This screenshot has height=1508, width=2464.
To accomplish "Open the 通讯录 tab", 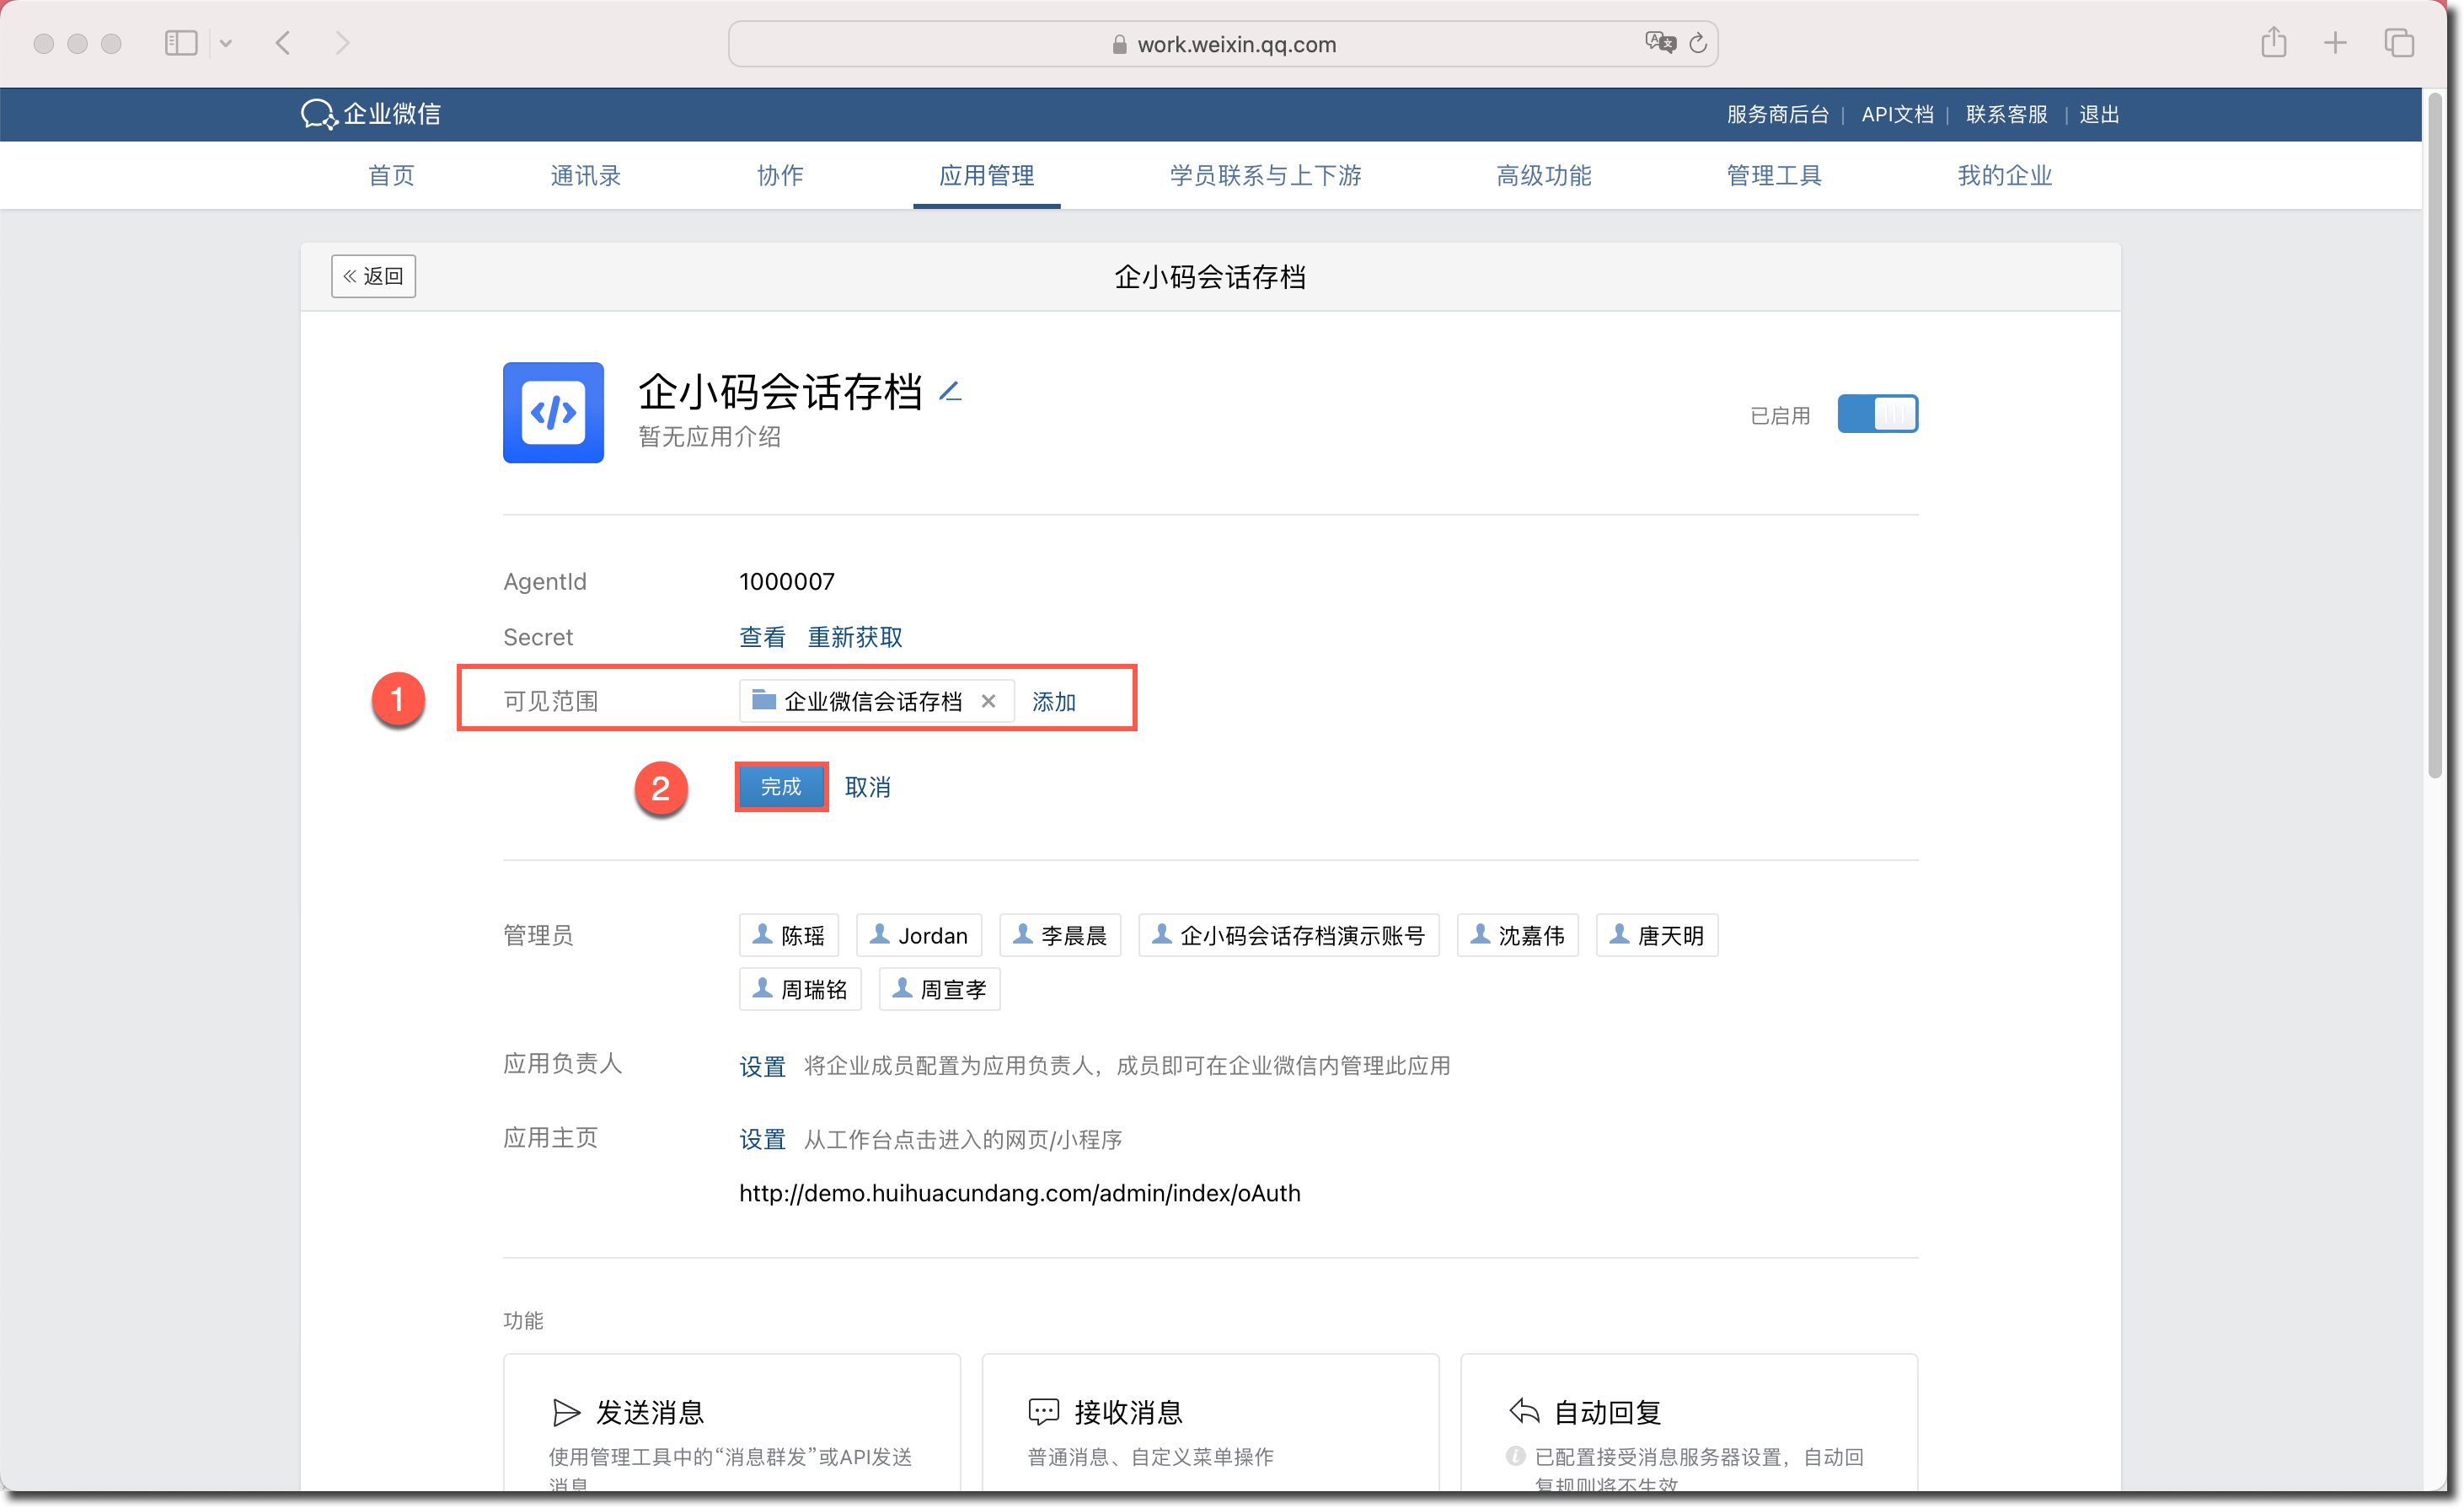I will coord(586,176).
